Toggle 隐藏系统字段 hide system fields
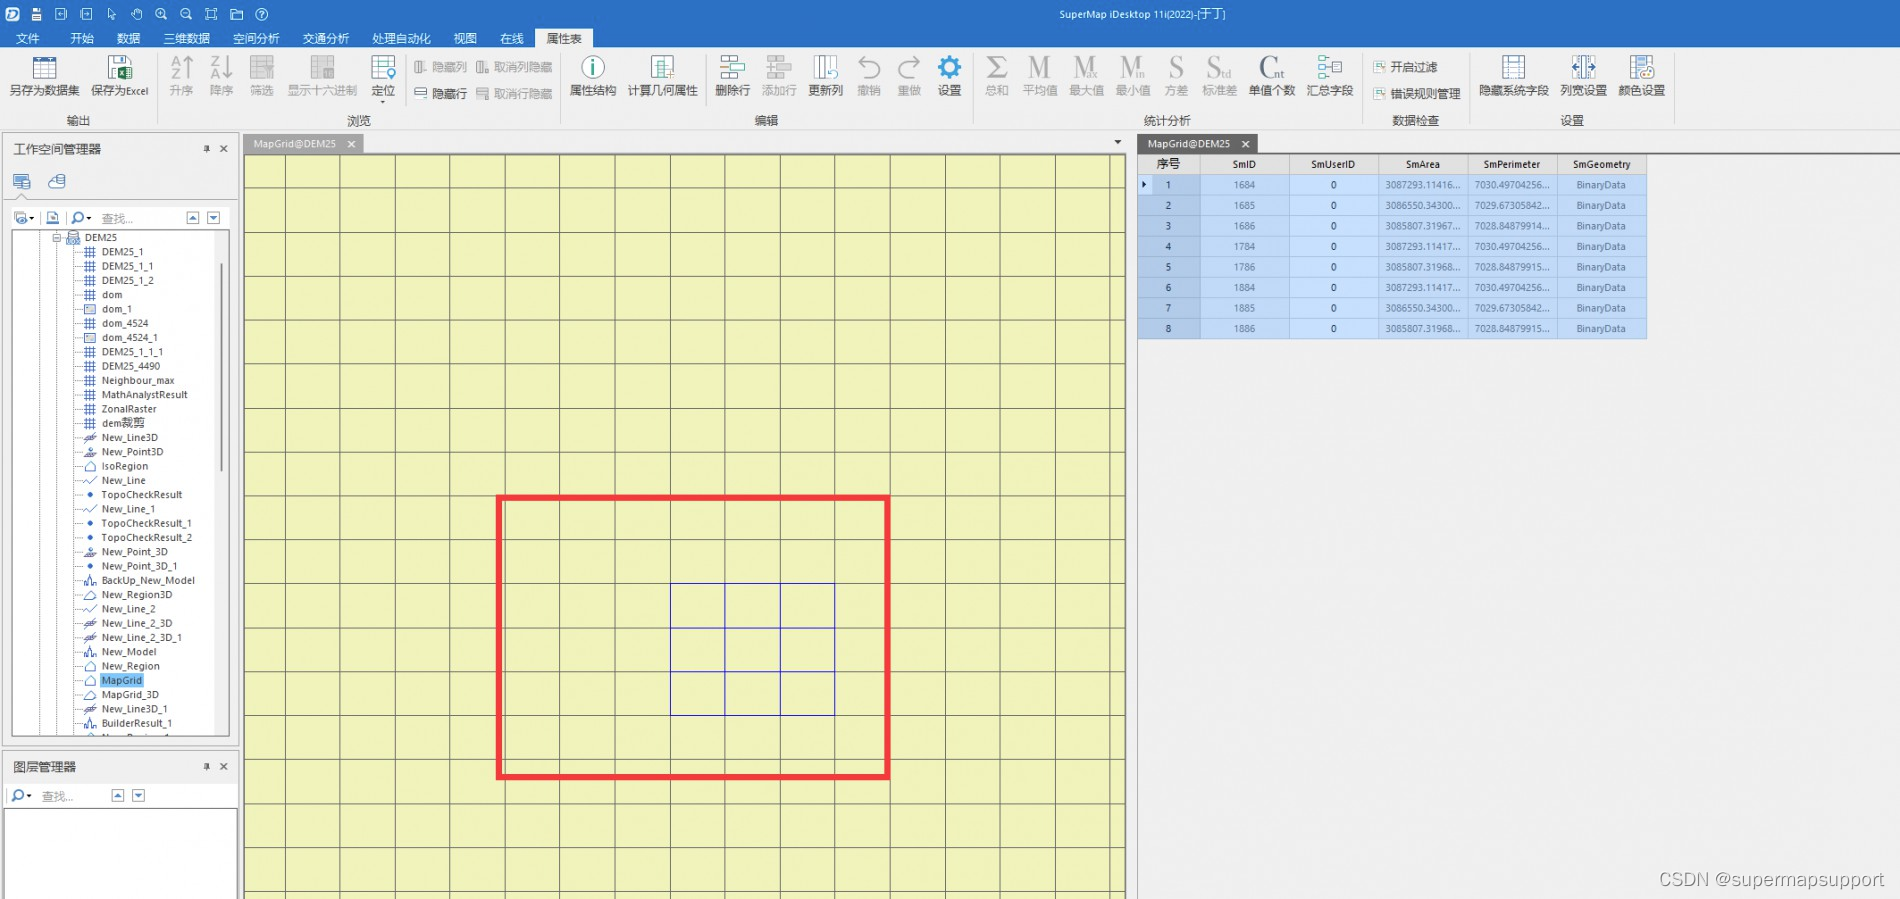The image size is (1900, 899). click(1513, 76)
